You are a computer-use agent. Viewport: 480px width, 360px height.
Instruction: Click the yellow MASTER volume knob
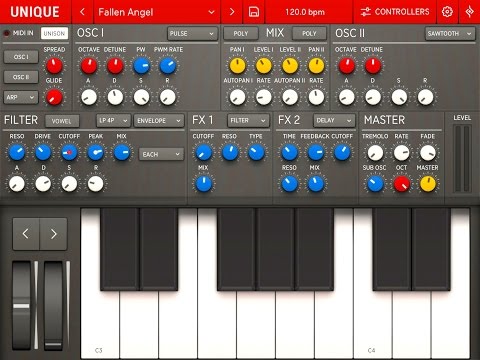[428, 184]
